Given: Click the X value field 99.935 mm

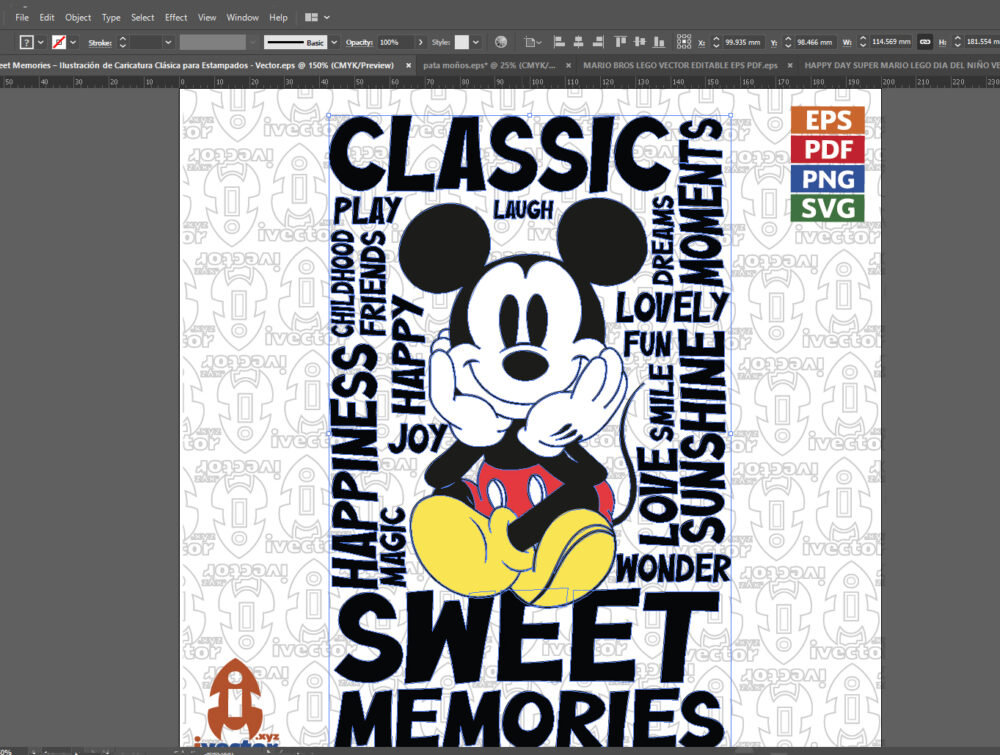Looking at the screenshot, I should (743, 42).
